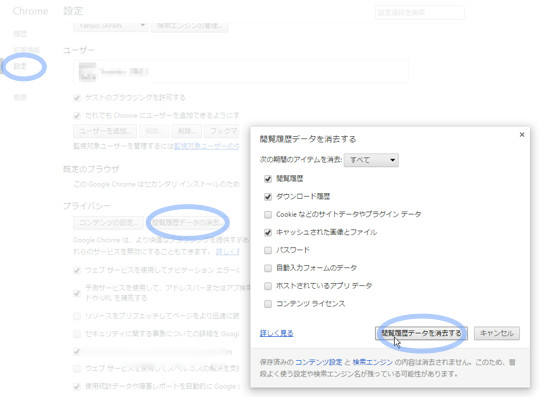Toggle ウェブ サービスを使用してナビゲーション エラー checkbox
540x397 pixels.
coord(77,271)
